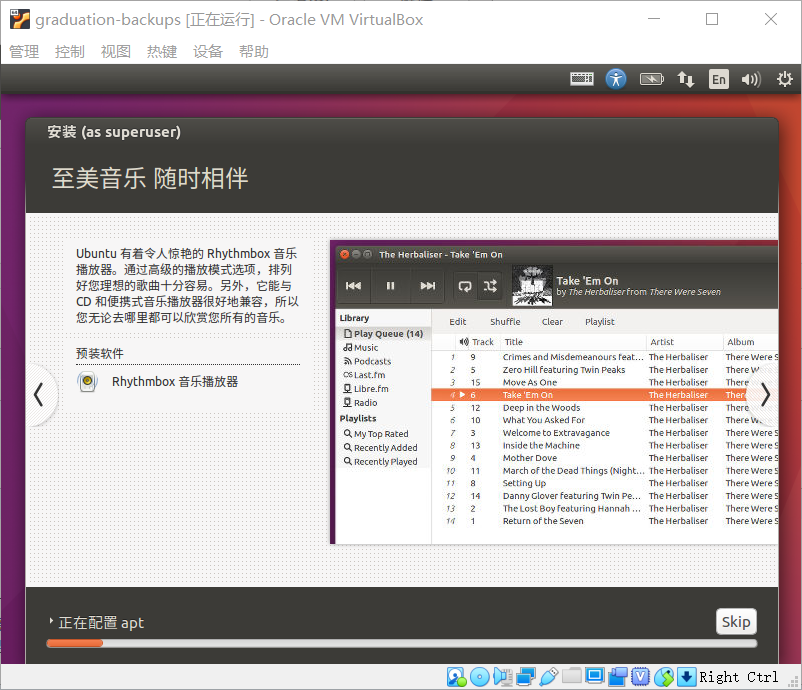Screen dimensions: 802x690
Task: Click the Right Ctrl host key label
Action: pyautogui.click(x=739, y=677)
